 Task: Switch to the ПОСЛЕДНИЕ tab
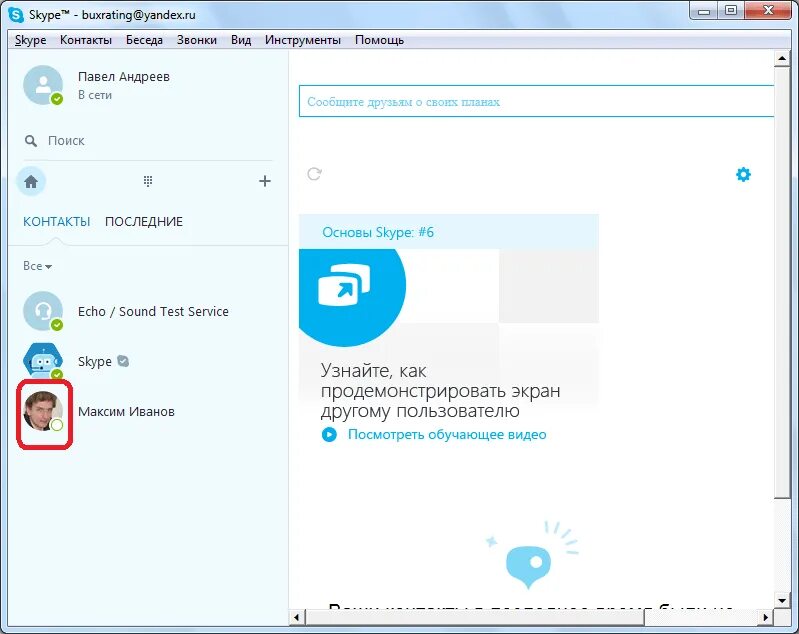(144, 222)
